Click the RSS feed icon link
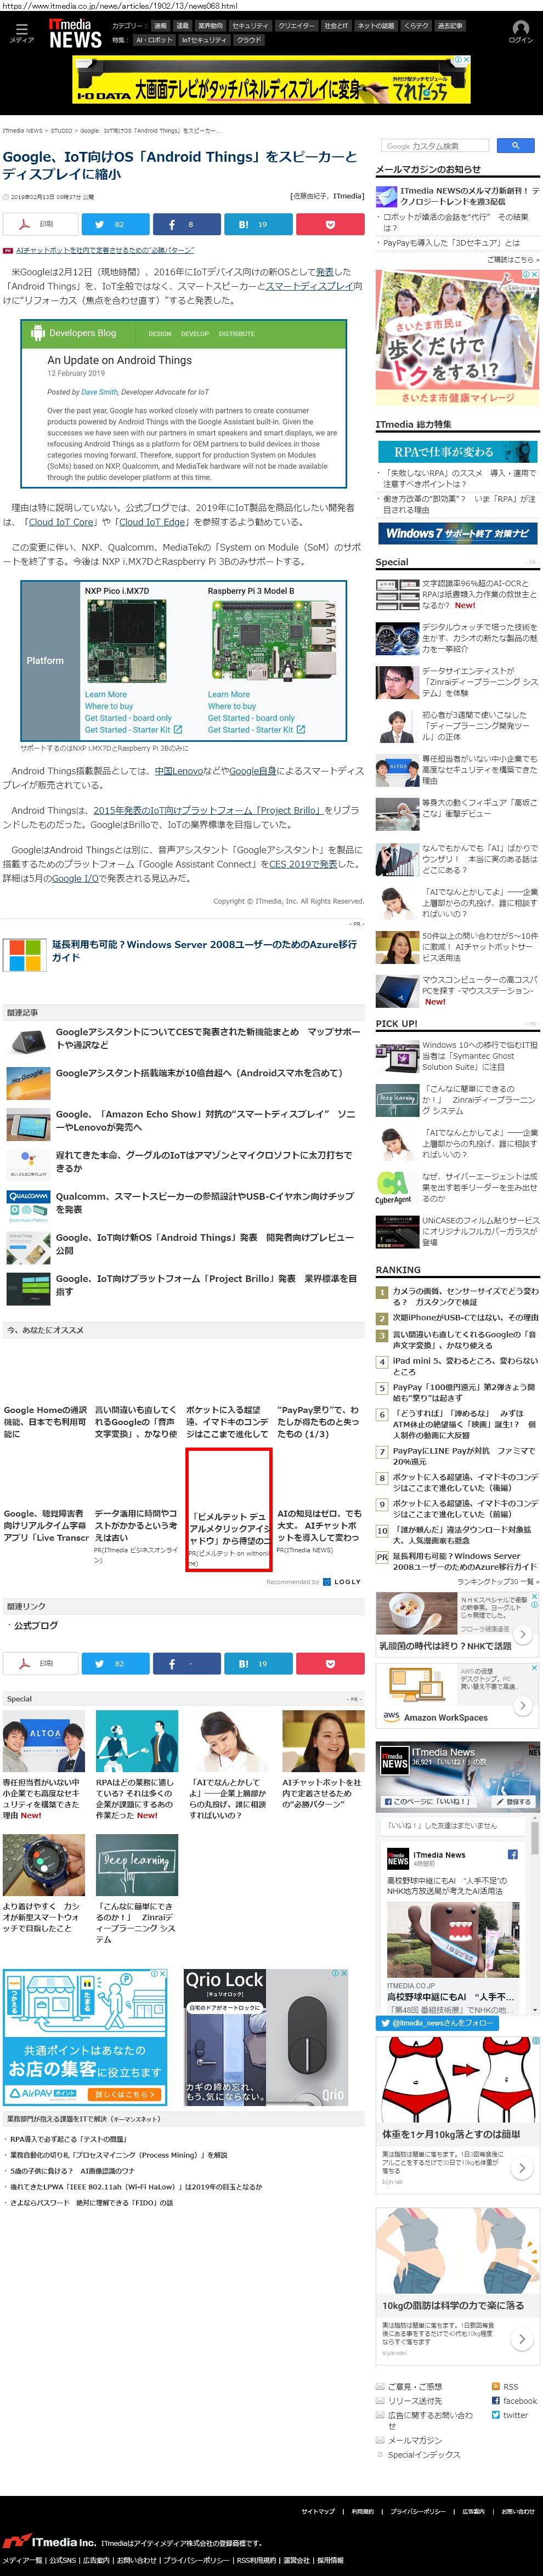 504,2386
